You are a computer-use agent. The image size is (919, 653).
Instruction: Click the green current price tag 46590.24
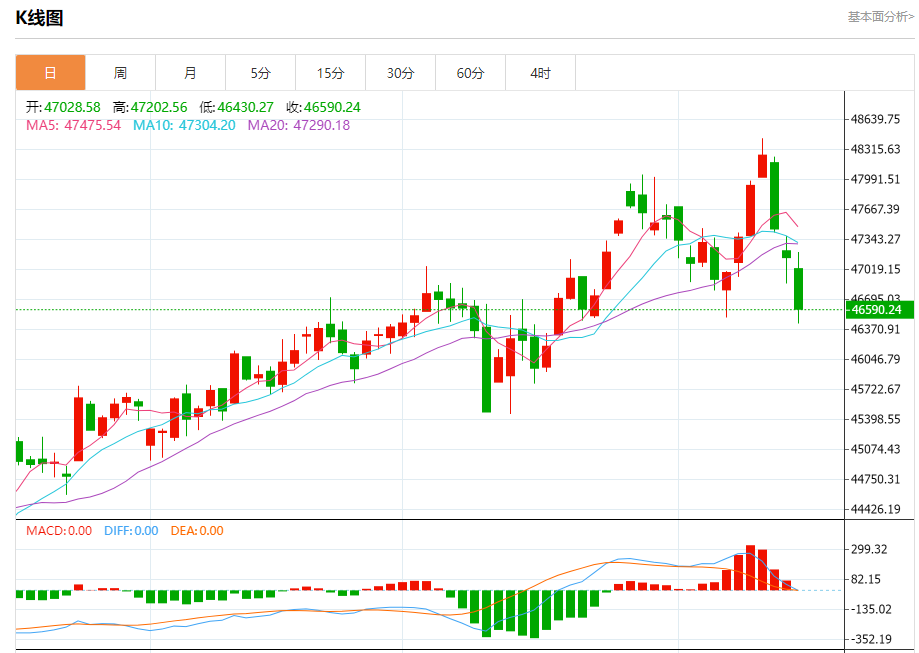pyautogui.click(x=879, y=310)
